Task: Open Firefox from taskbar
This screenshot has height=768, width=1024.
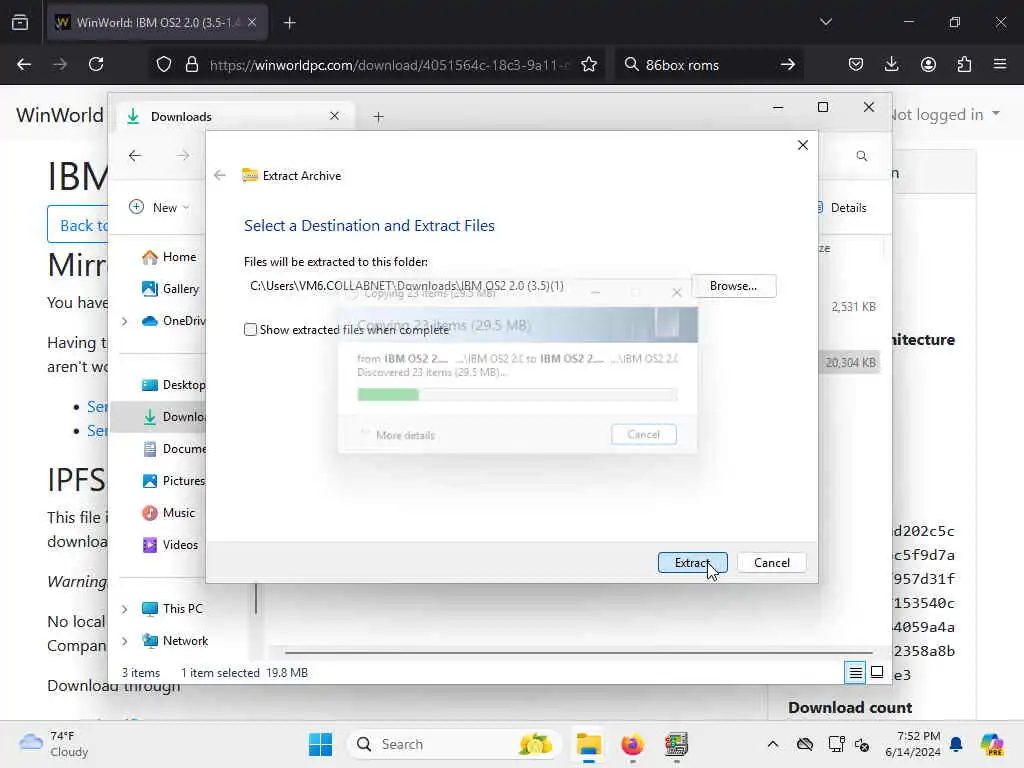Action: pyautogui.click(x=632, y=744)
